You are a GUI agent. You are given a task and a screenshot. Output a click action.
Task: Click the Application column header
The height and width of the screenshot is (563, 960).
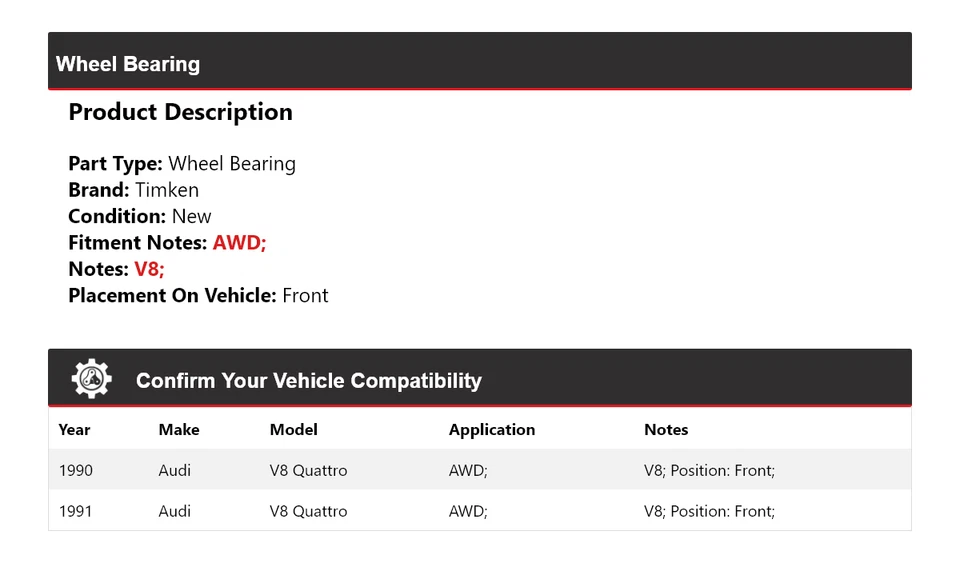tap(492, 430)
